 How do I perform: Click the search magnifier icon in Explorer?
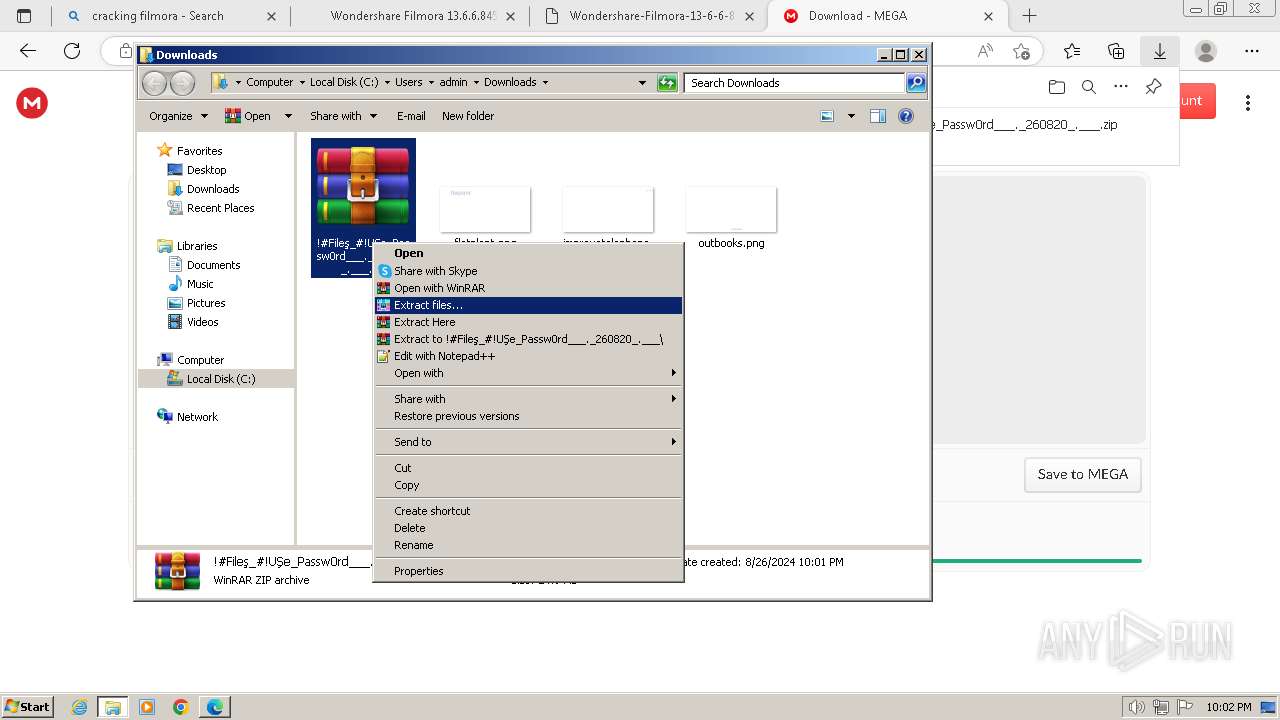click(x=916, y=83)
